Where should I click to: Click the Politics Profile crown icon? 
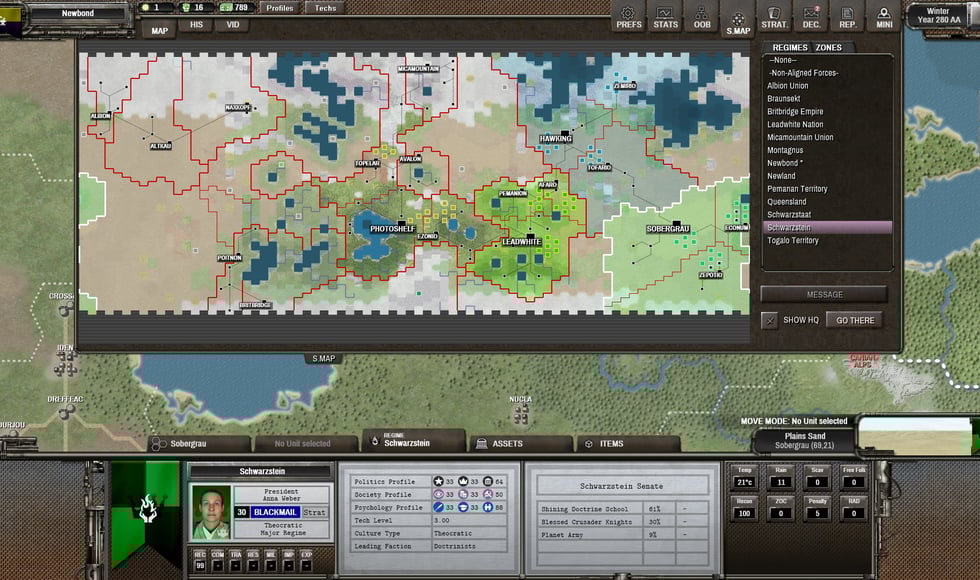pos(463,481)
